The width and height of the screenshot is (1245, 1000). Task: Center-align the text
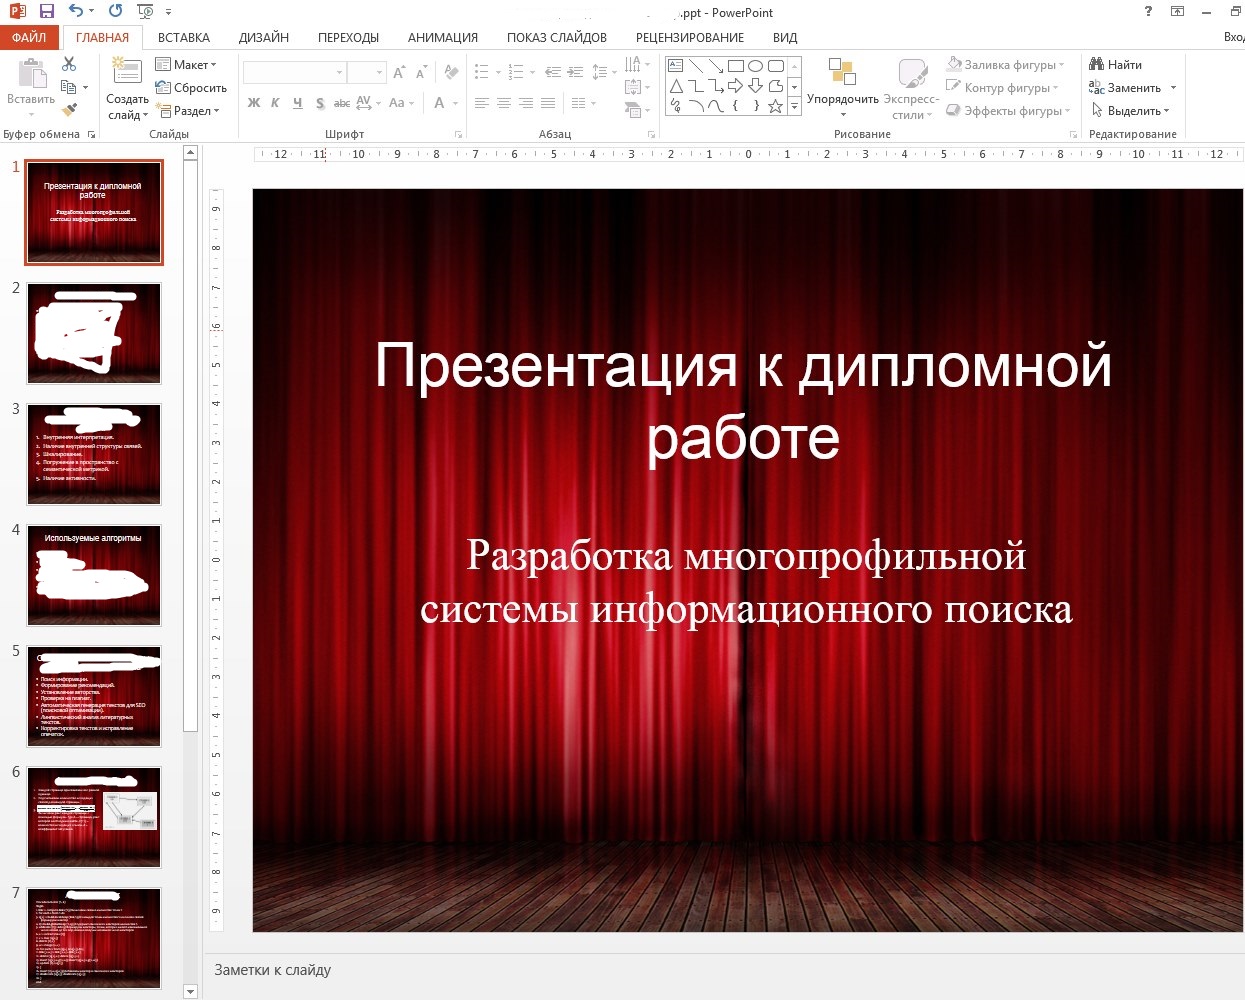(504, 103)
